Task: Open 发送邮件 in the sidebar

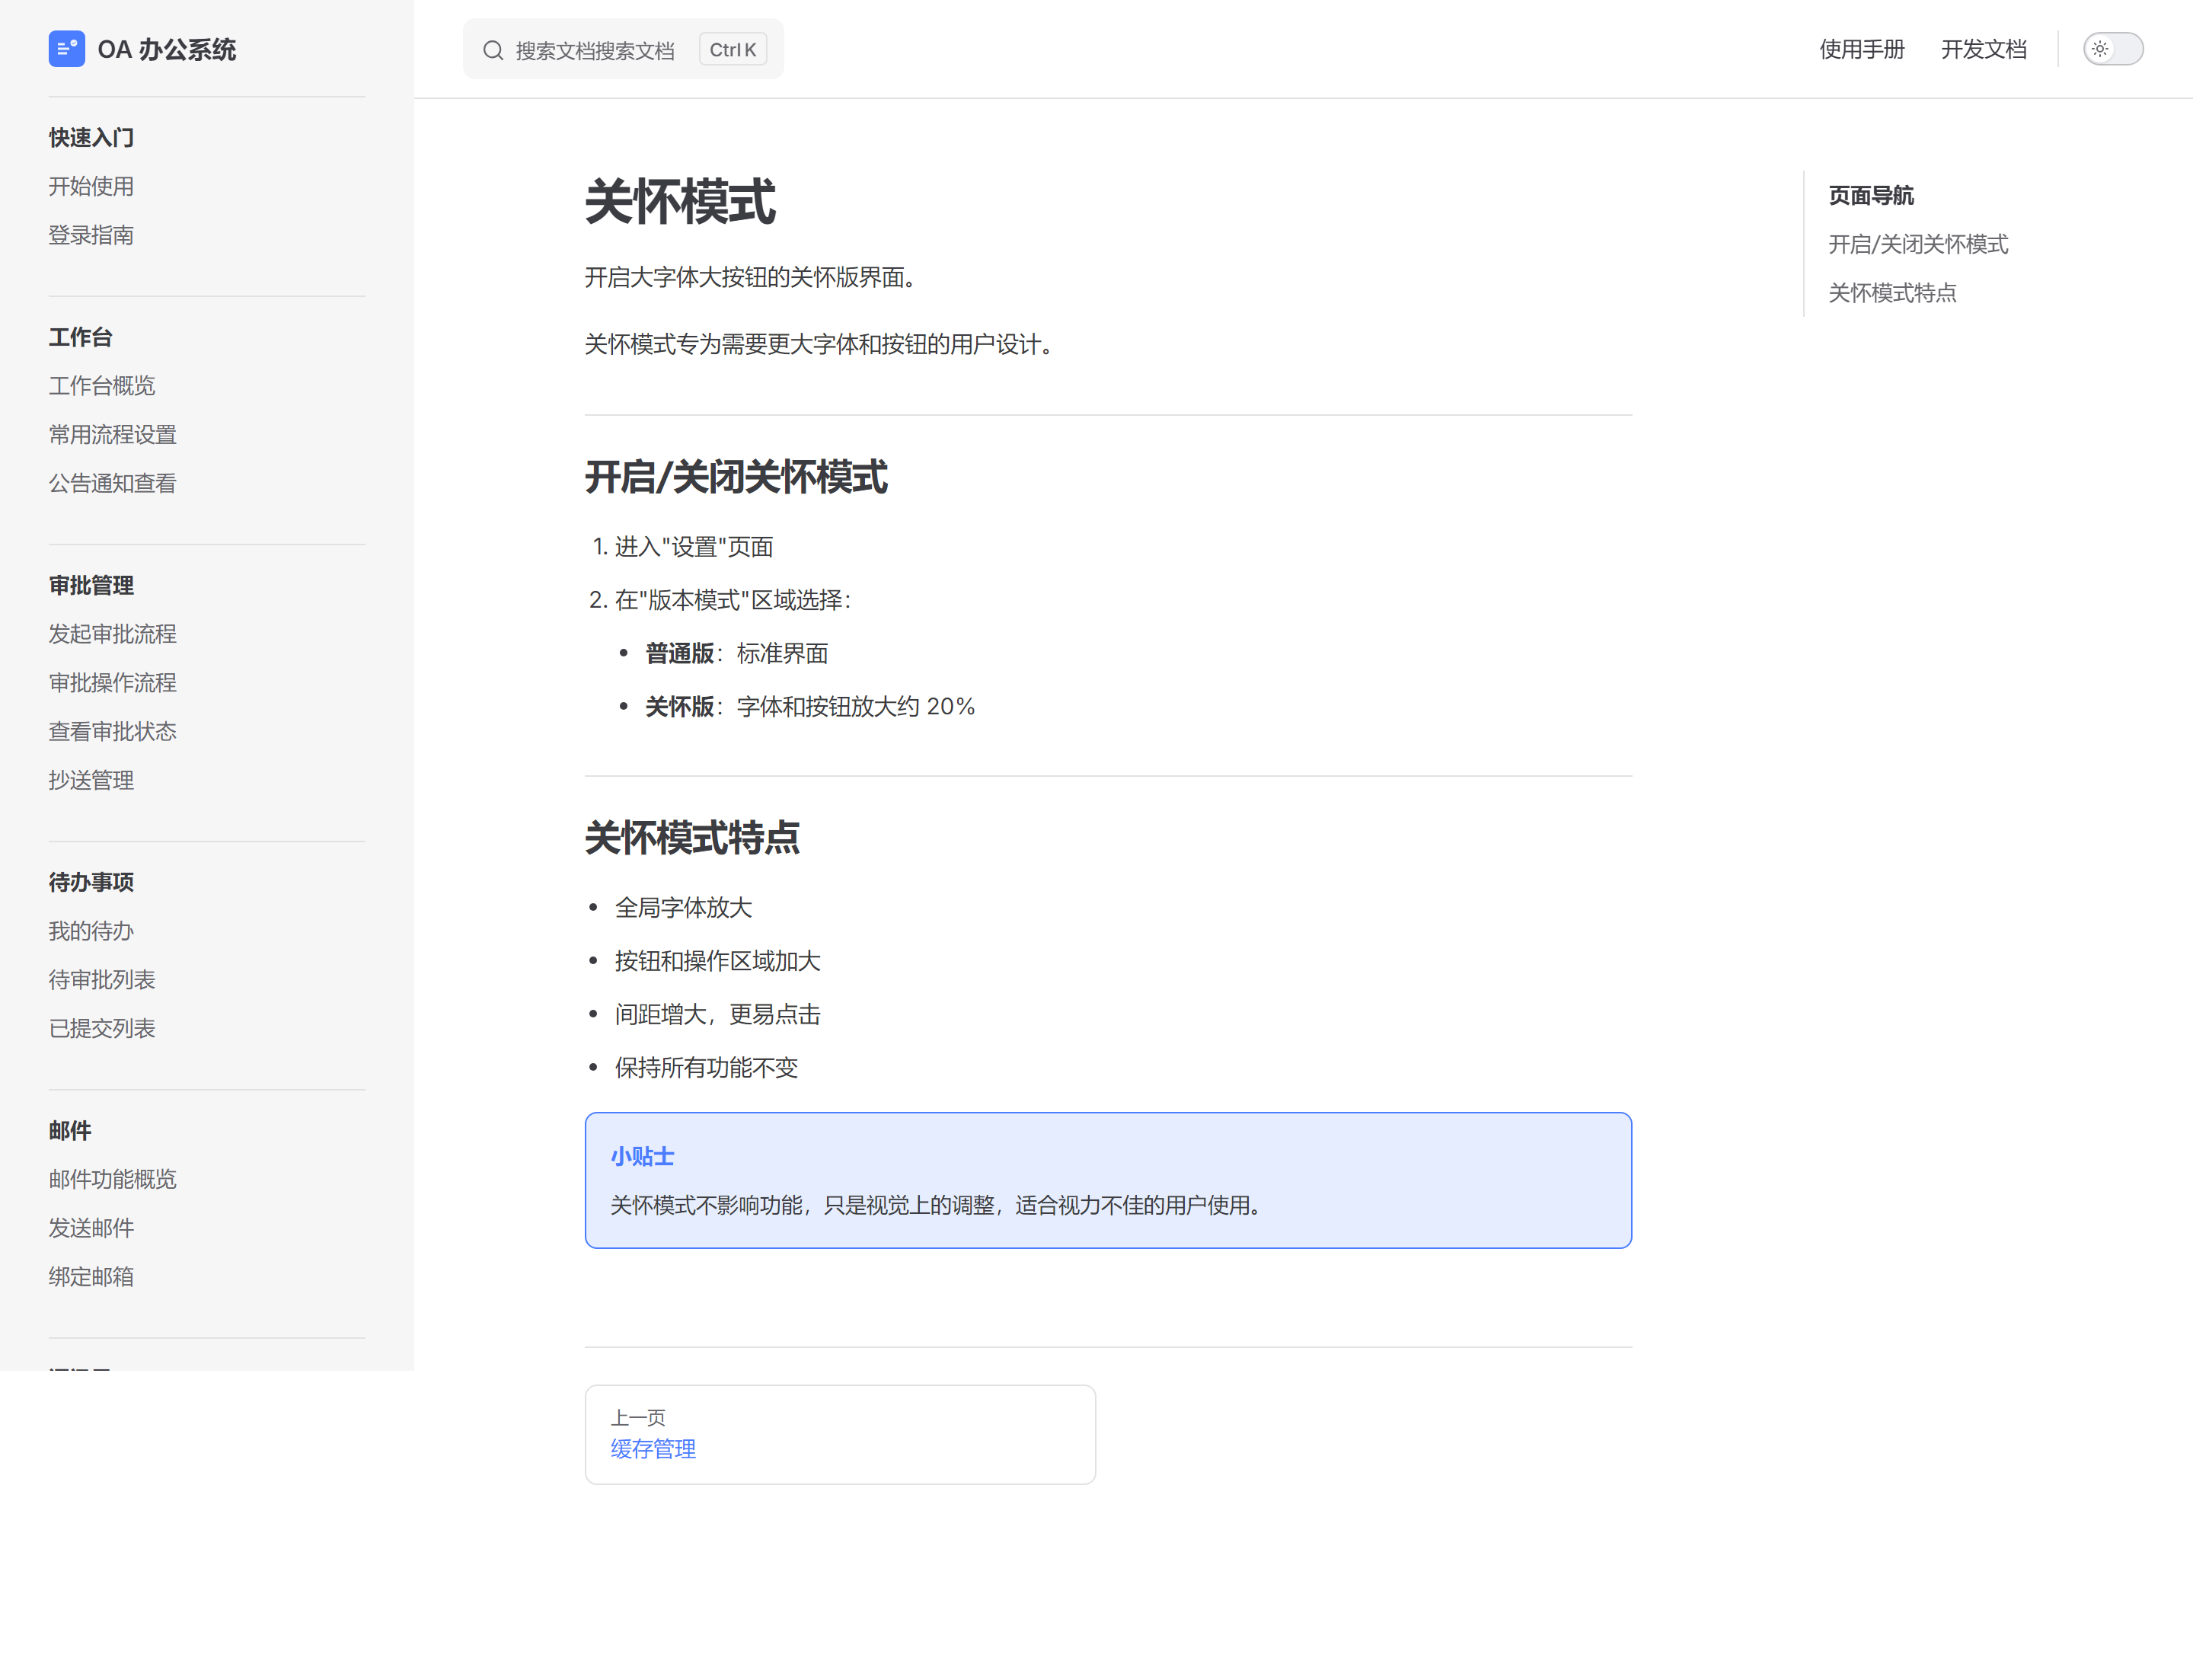Action: [91, 1227]
